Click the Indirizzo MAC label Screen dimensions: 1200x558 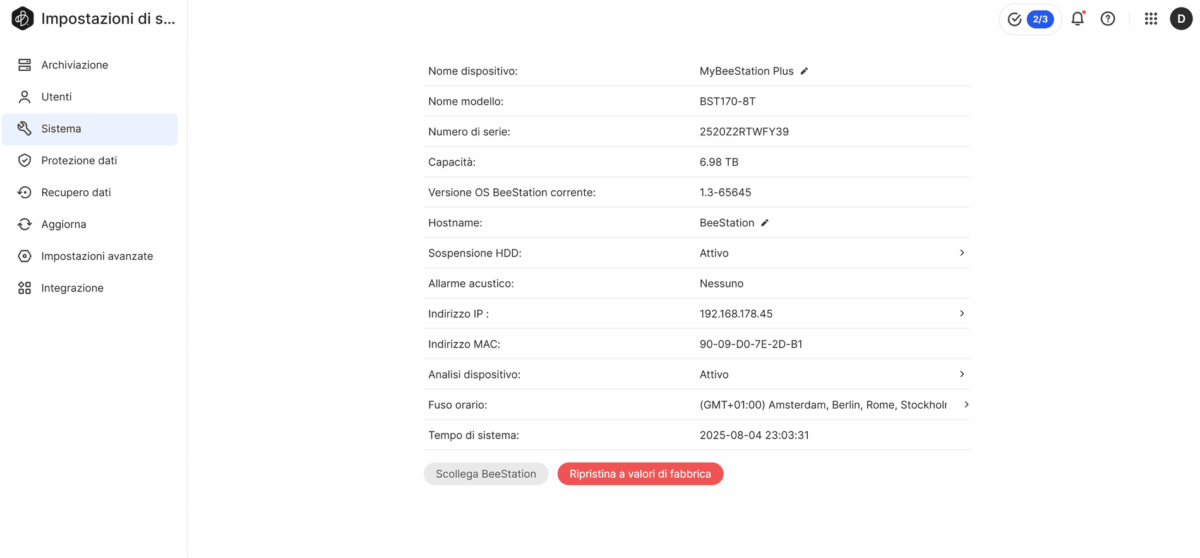[464, 344]
